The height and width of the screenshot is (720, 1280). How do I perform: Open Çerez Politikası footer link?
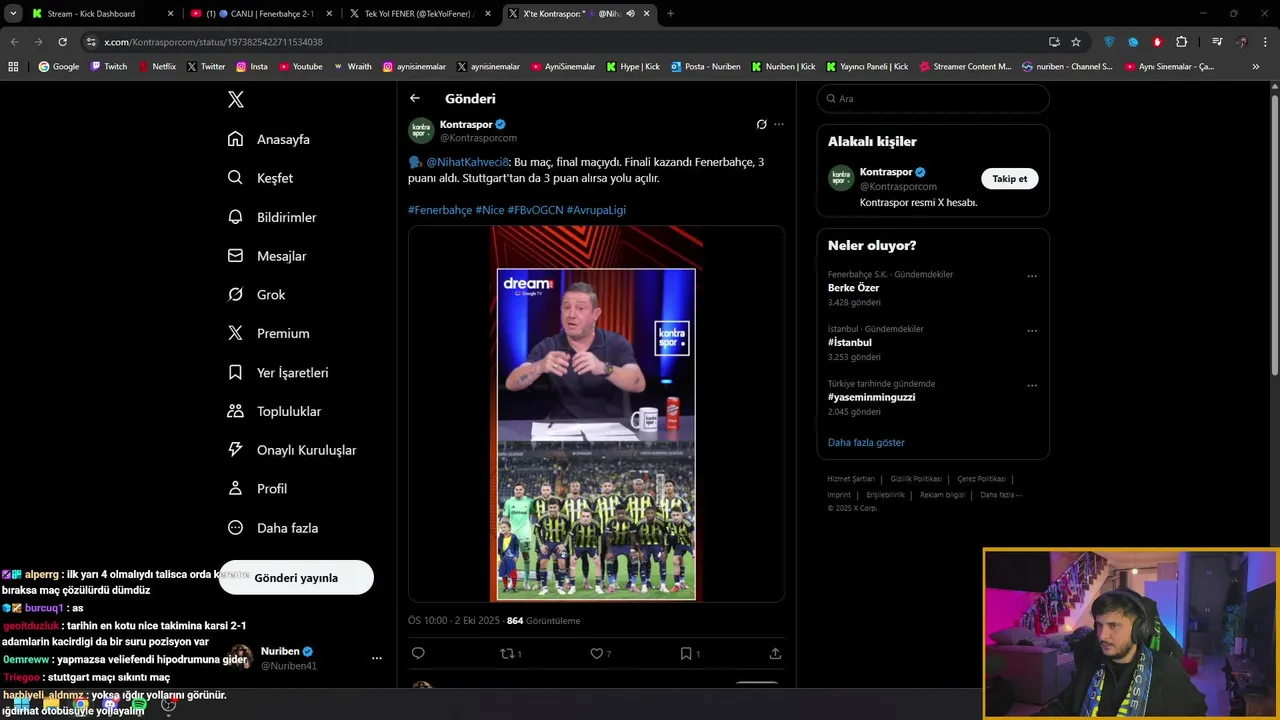pos(981,479)
